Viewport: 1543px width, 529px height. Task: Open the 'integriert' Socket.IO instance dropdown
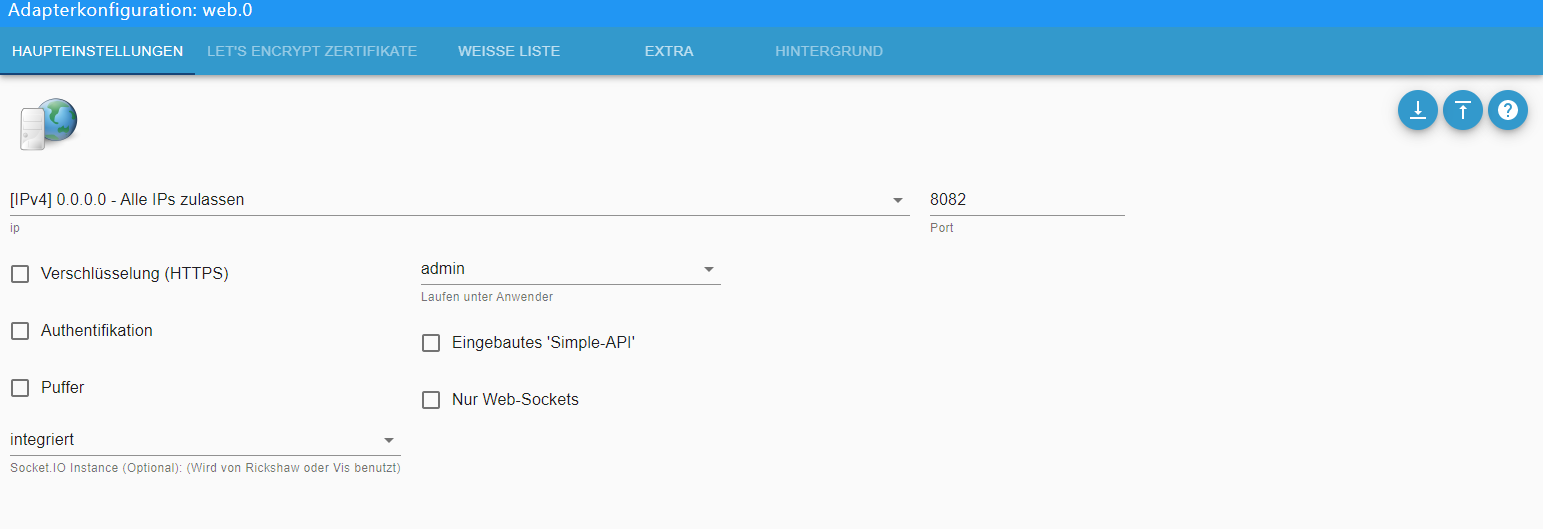click(x=205, y=440)
